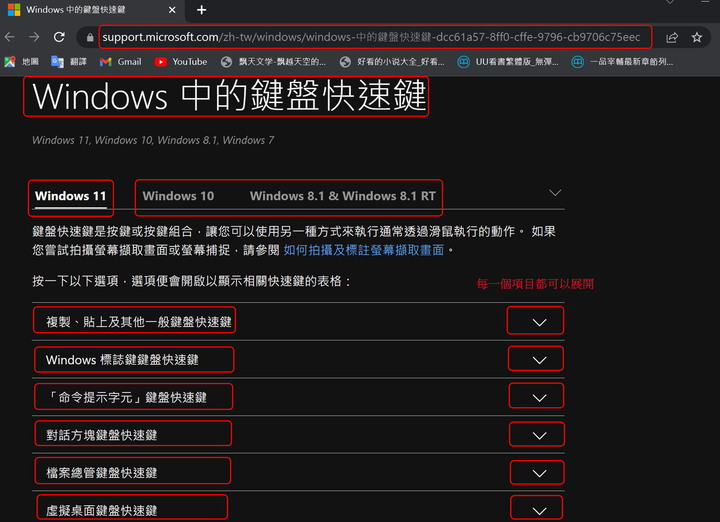Click the address bar URL field
Screen dimensions: 720x522
[x=371, y=37]
